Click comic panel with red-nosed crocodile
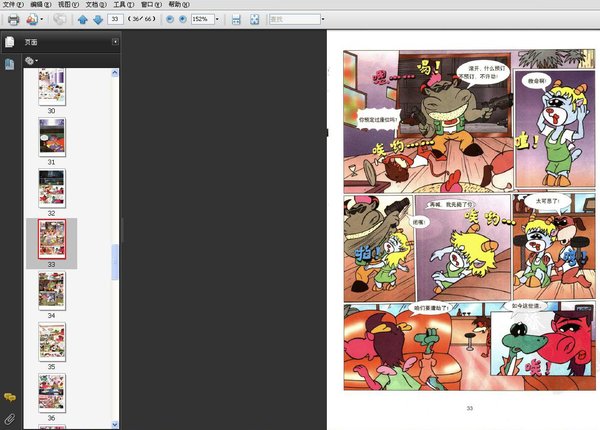The height and width of the screenshot is (430, 600). (x=543, y=344)
